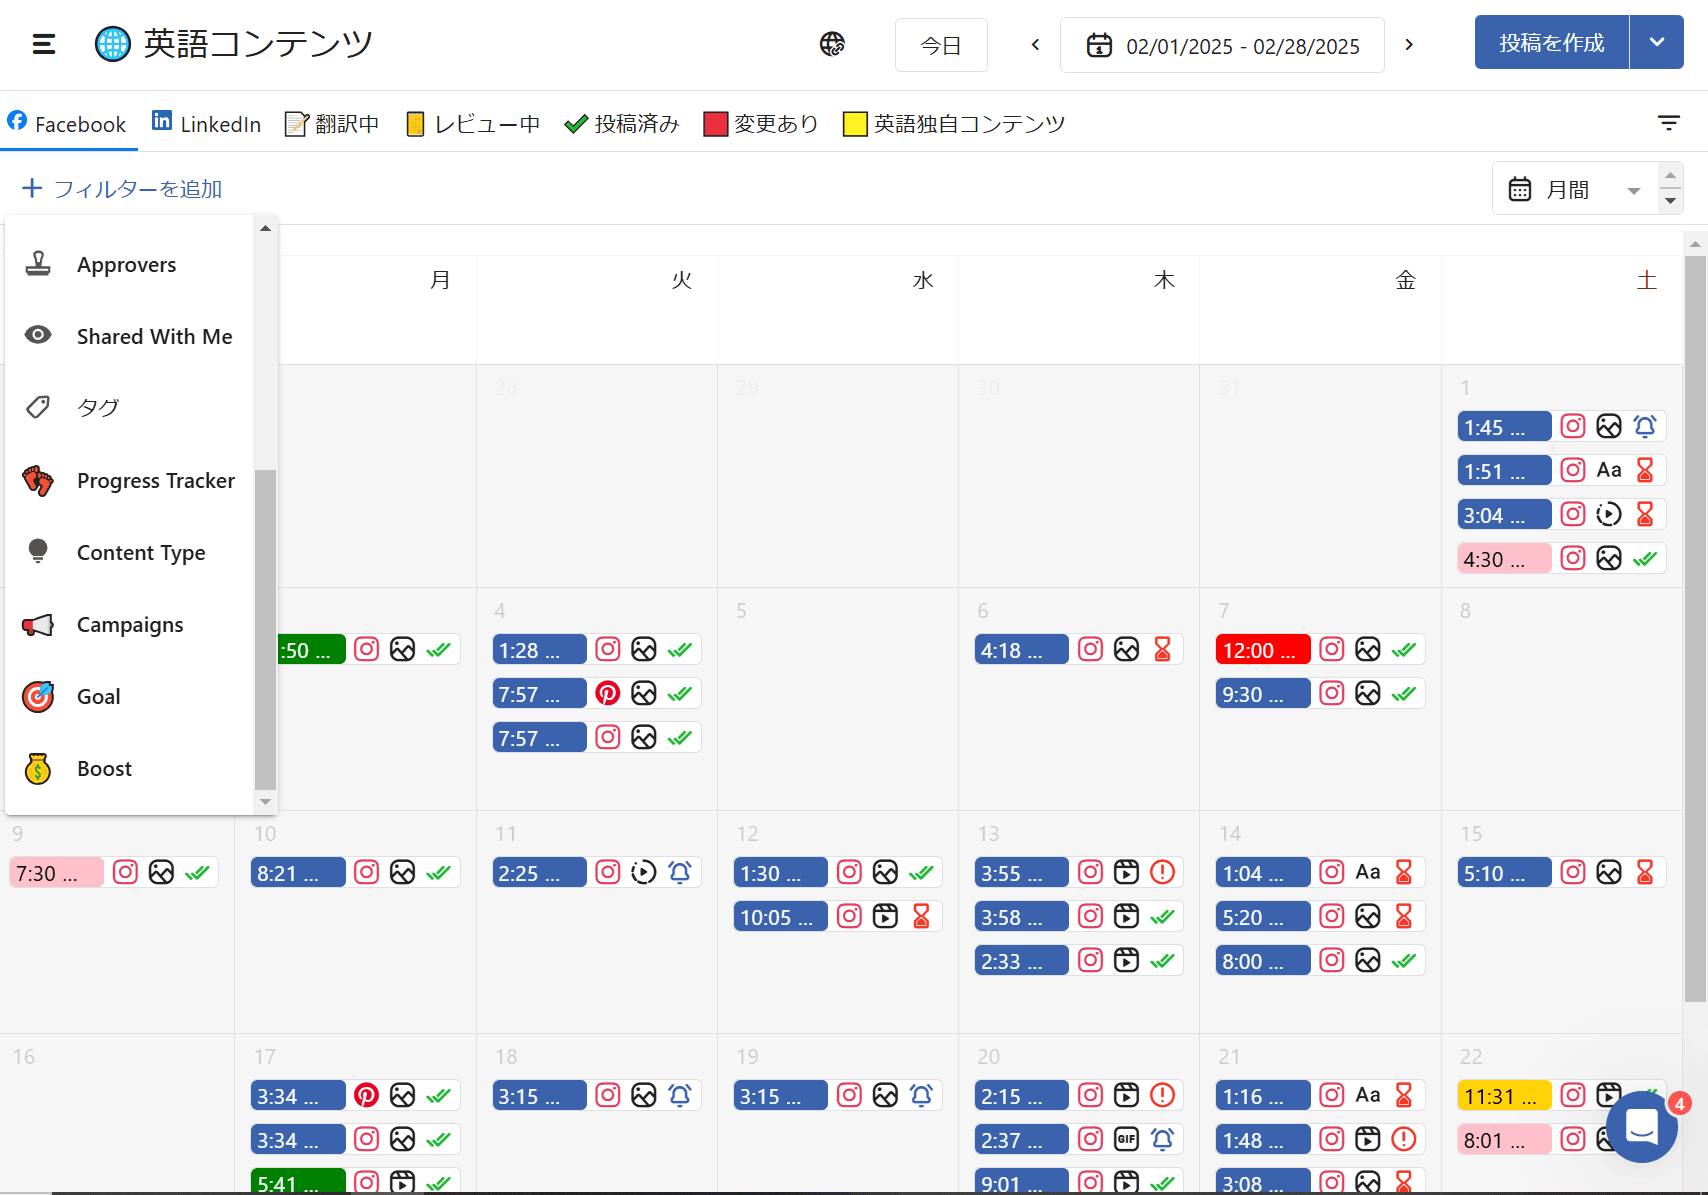The width and height of the screenshot is (1708, 1195).
Task: Expand the 投稿を作成 dropdown arrow
Action: [1657, 43]
